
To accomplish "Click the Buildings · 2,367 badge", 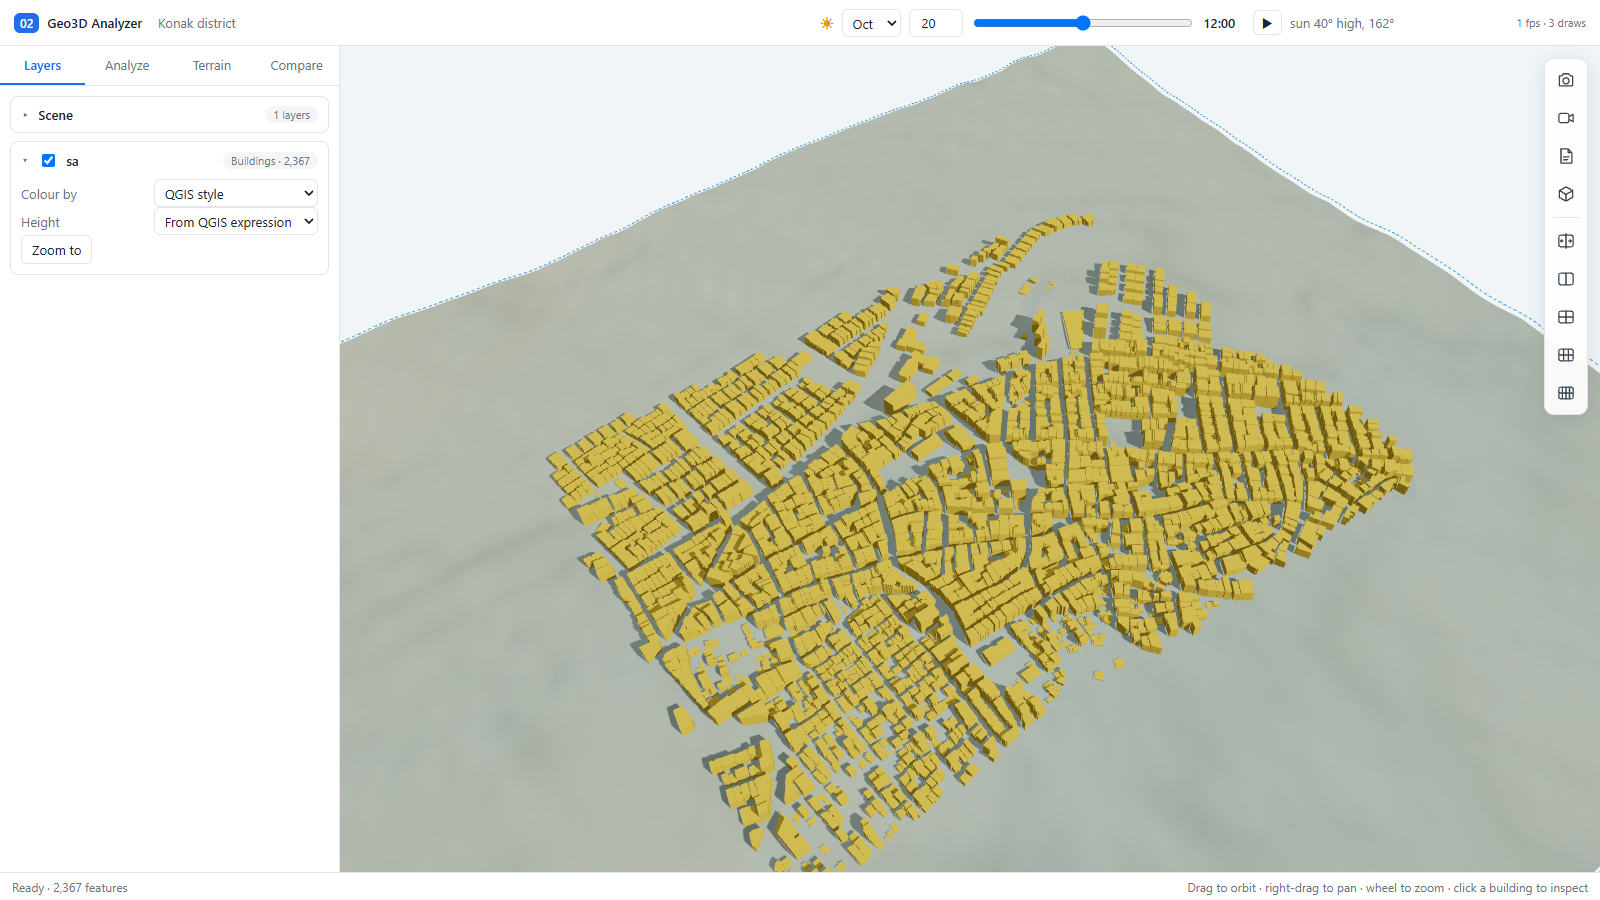I will coord(270,161).
